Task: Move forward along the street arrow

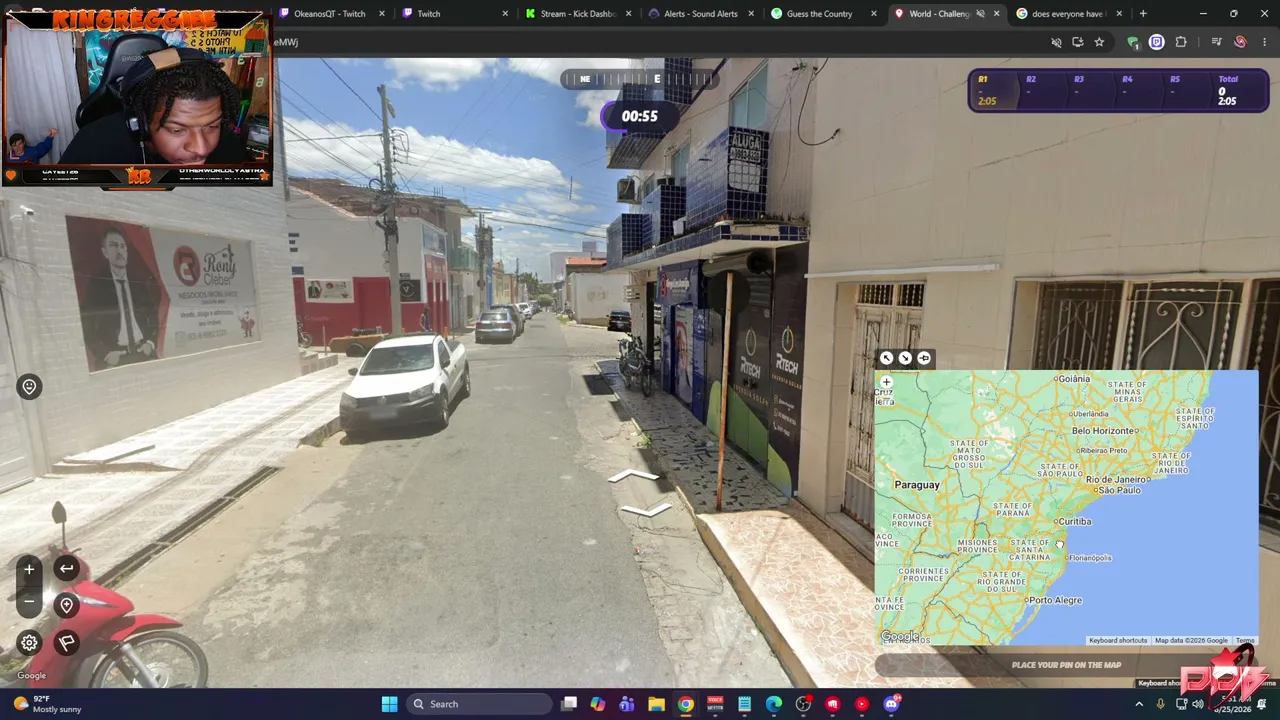Action: pos(633,477)
